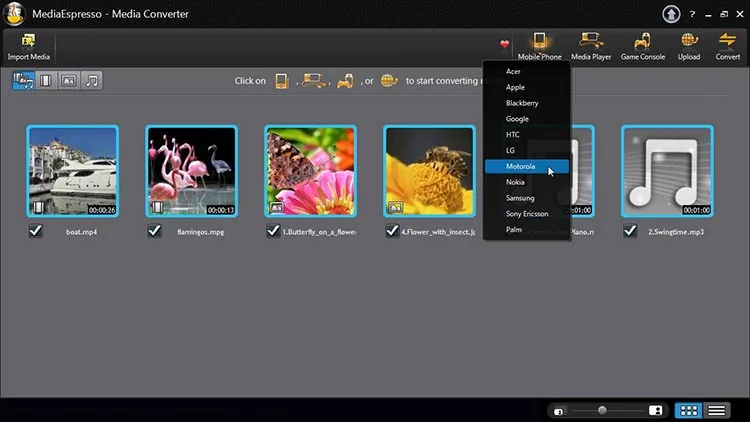Select the butterfly on flower thumbnail
The height and width of the screenshot is (422, 750).
310,171
